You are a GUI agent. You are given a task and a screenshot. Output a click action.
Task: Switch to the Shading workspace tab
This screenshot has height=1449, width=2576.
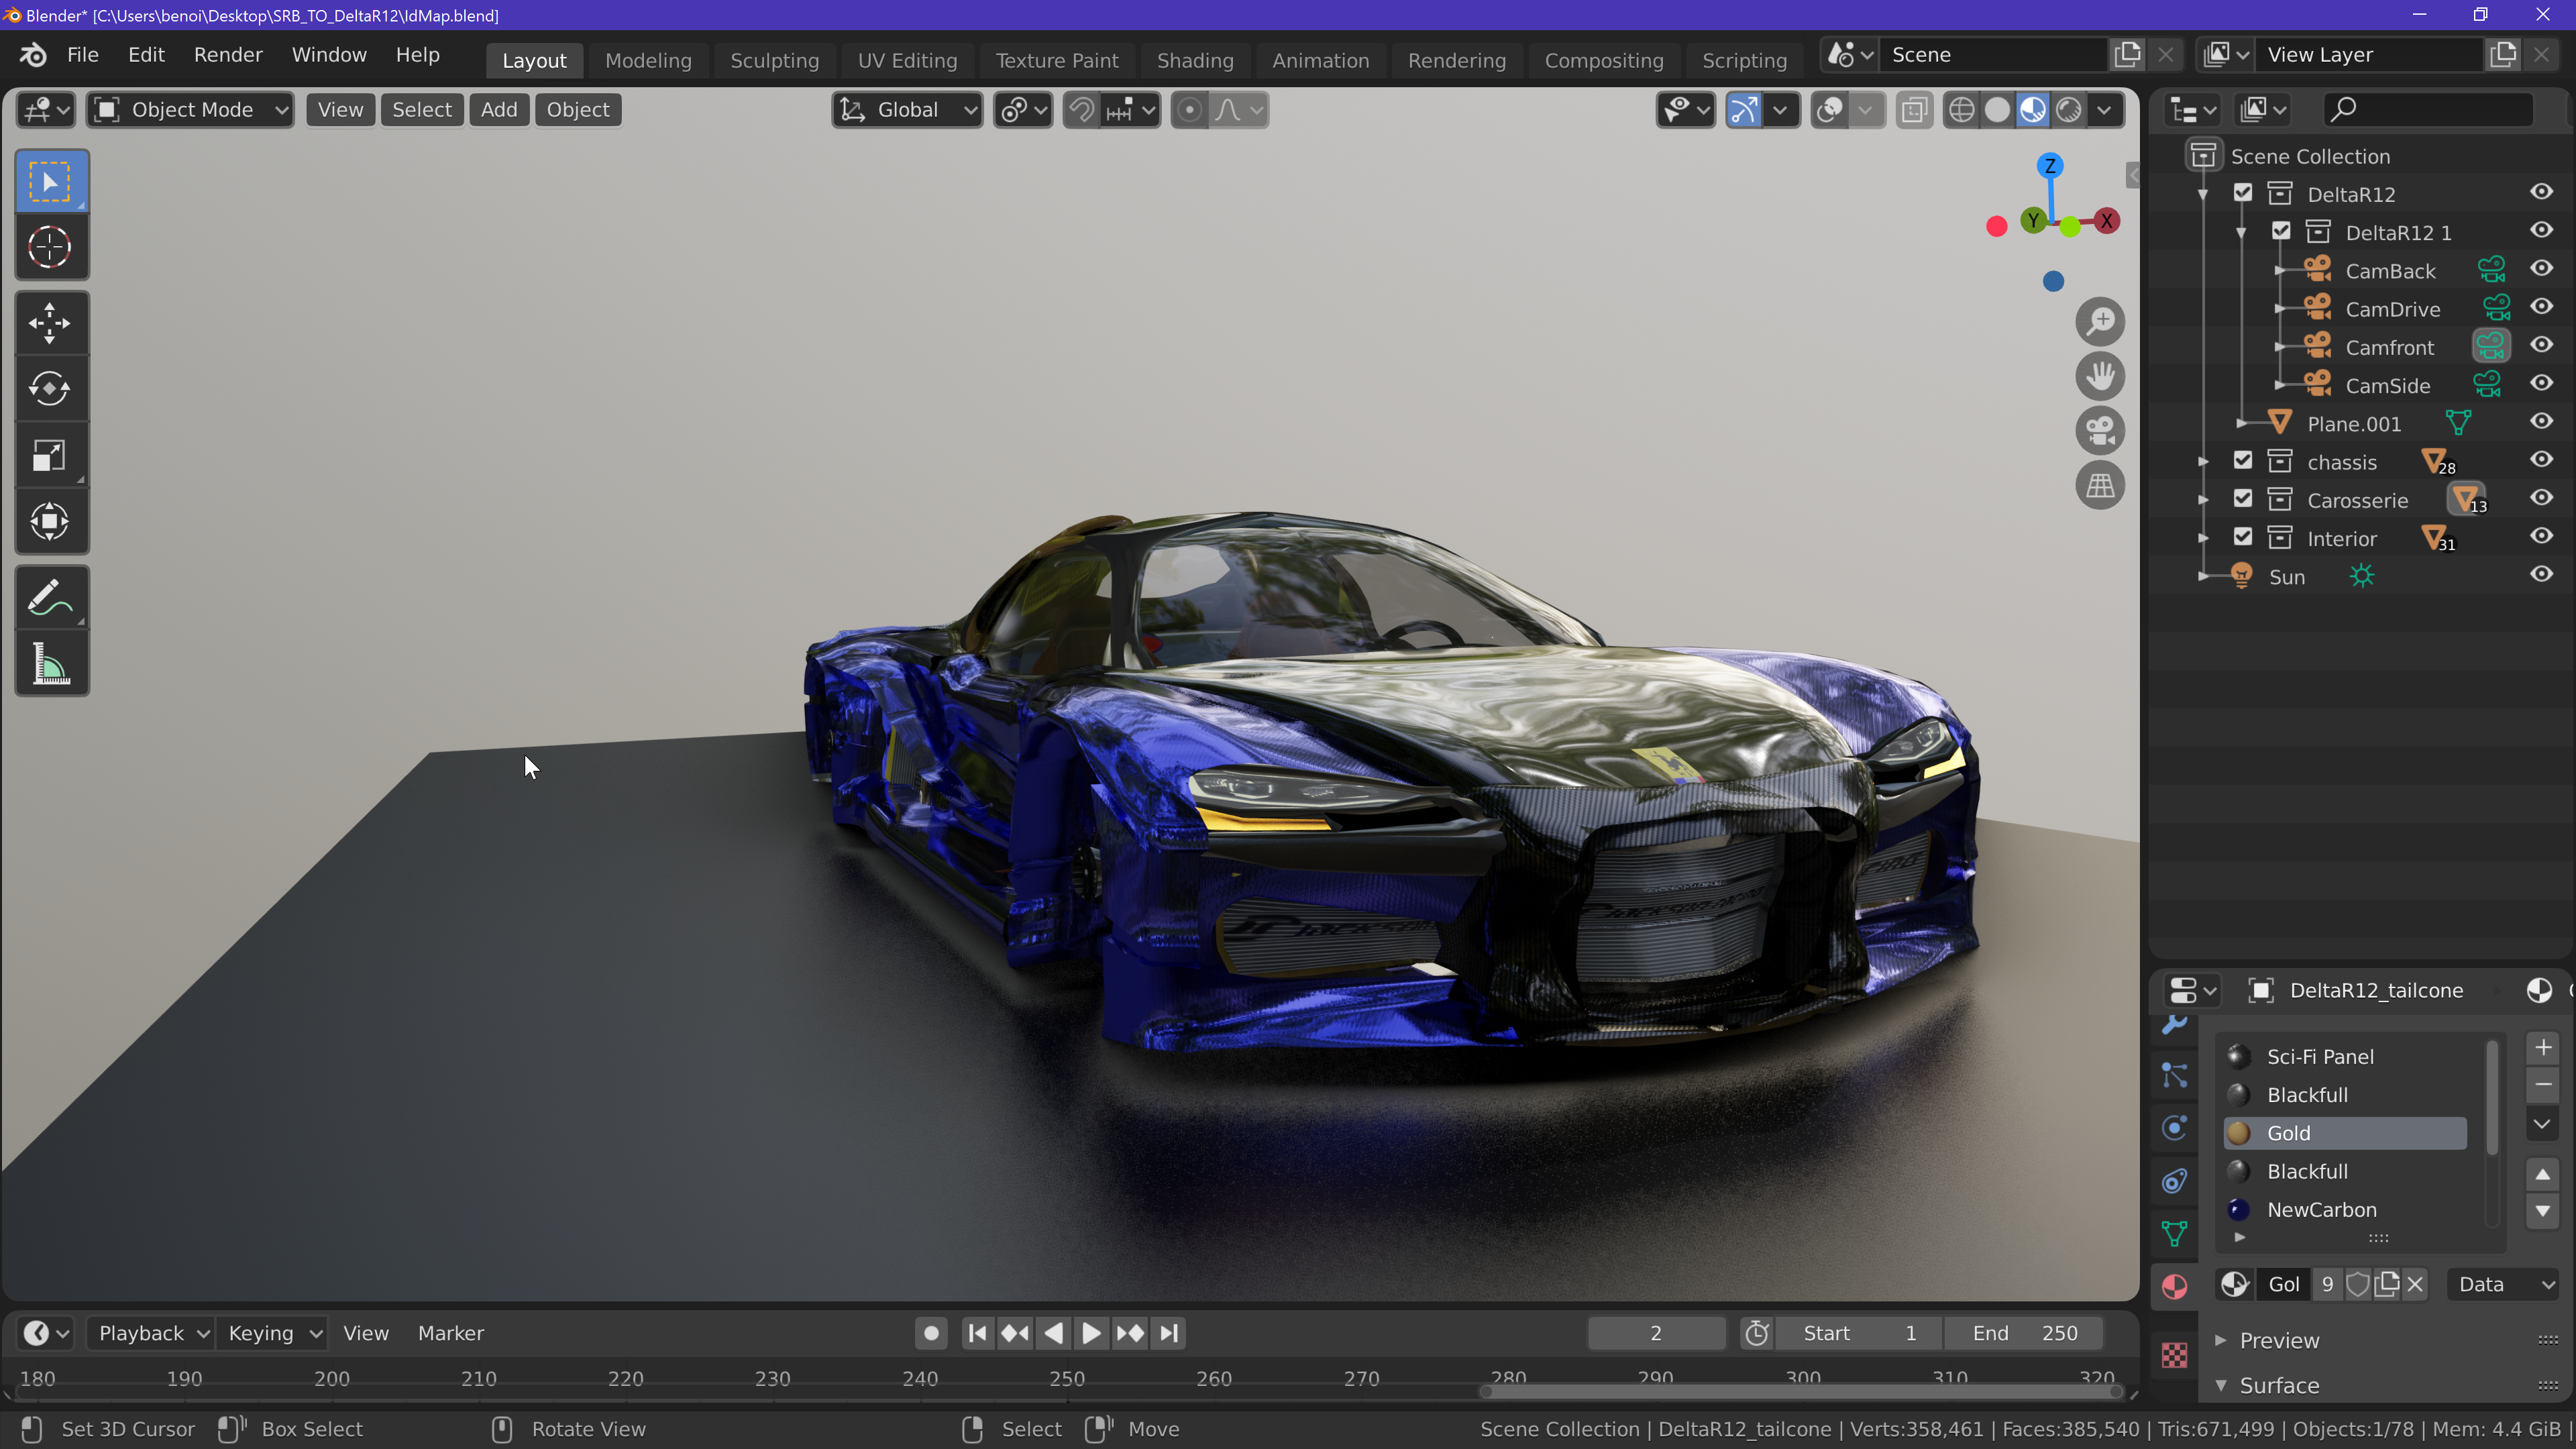coord(1194,60)
